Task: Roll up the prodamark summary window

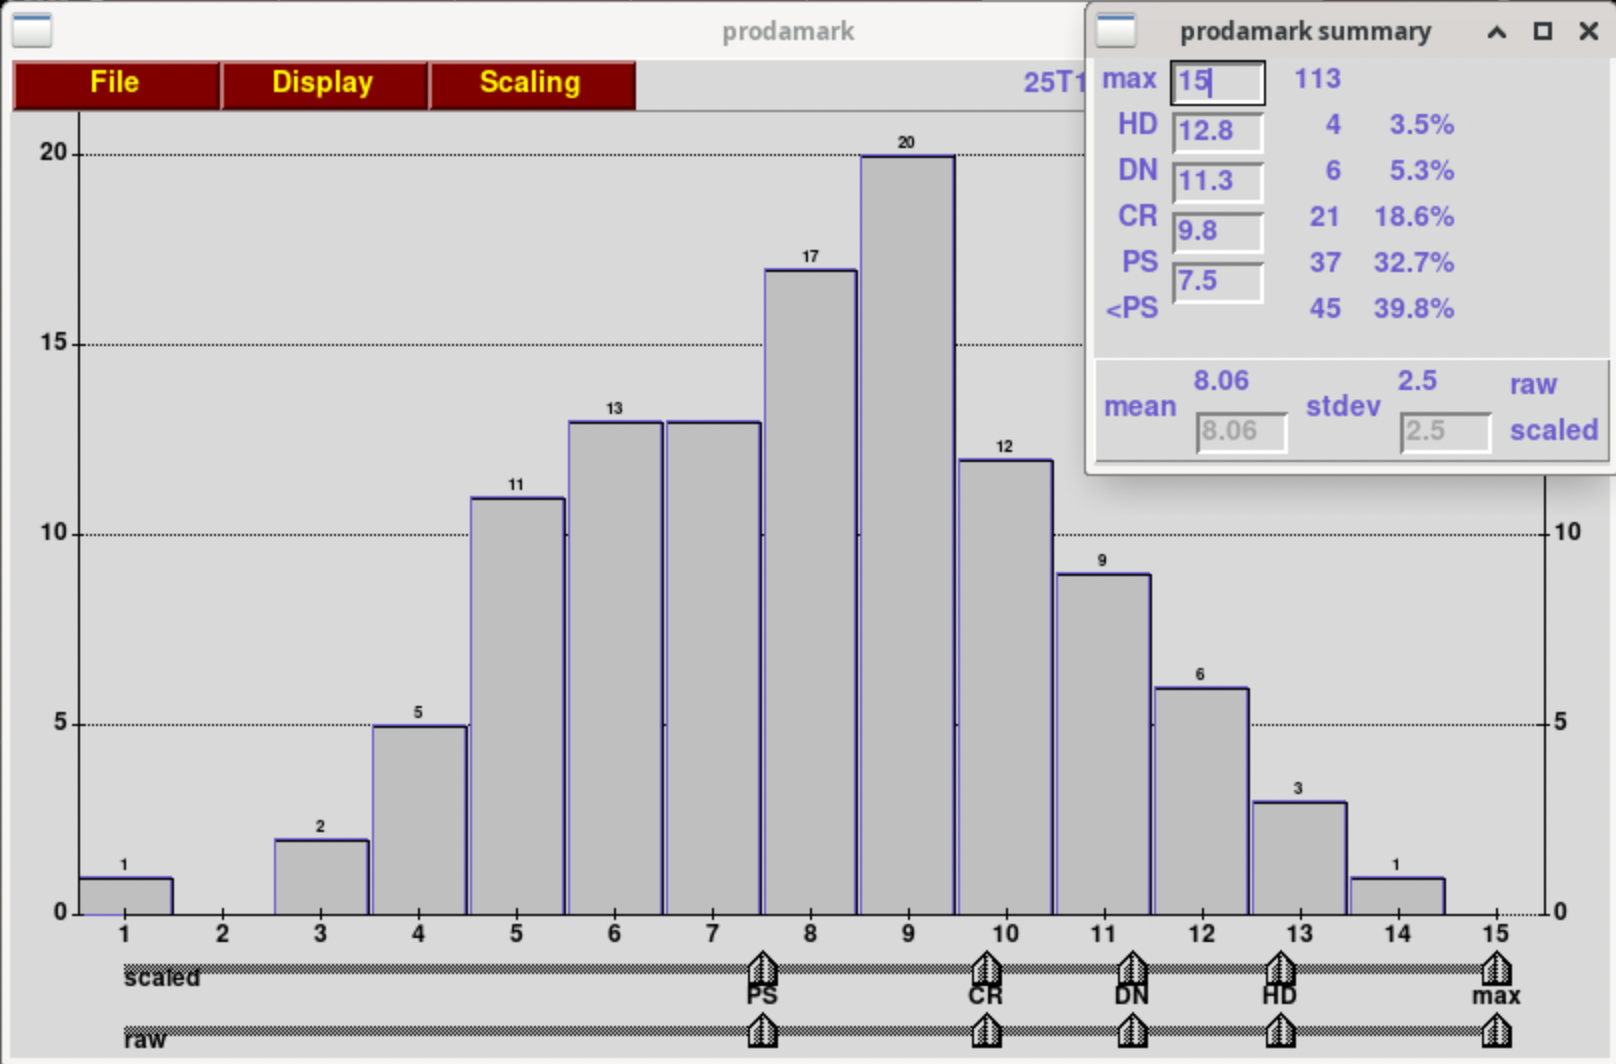Action: [x=1497, y=32]
